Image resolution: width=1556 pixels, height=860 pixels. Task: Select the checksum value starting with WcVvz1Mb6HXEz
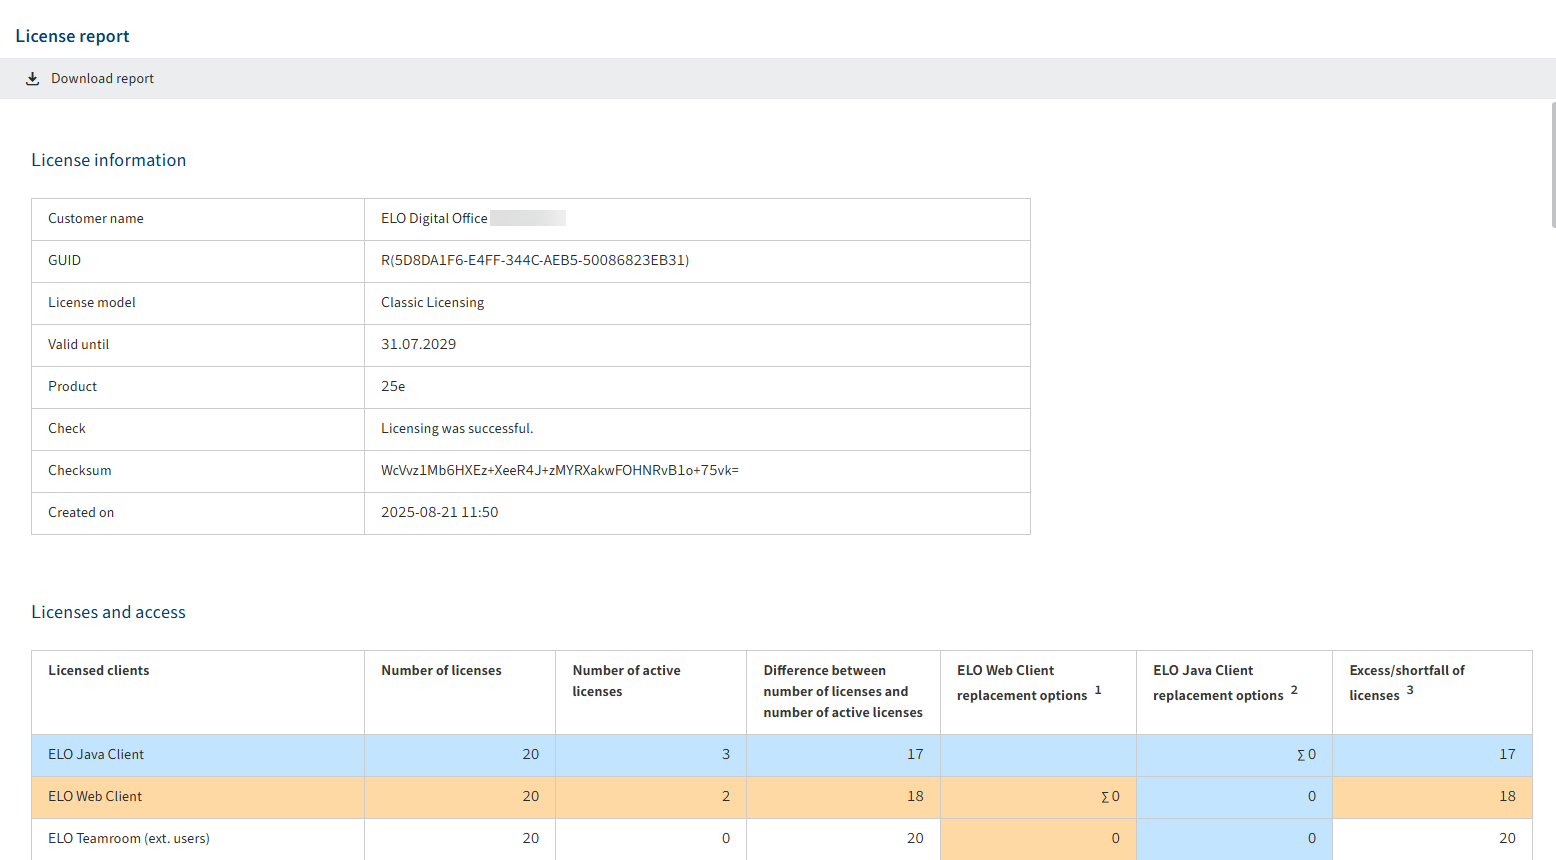tap(560, 471)
